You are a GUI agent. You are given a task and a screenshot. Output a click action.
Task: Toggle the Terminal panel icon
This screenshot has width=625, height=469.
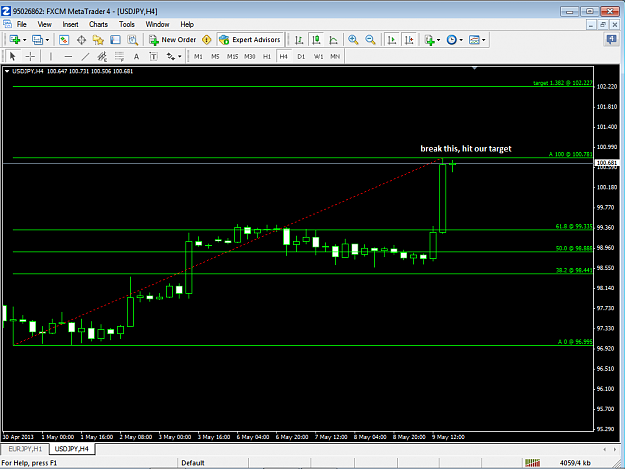point(116,40)
